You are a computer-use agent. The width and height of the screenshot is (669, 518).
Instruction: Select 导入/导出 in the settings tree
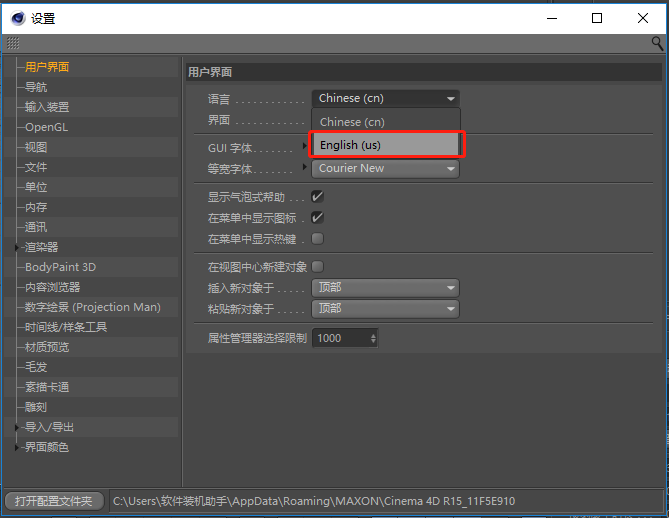coord(49,427)
